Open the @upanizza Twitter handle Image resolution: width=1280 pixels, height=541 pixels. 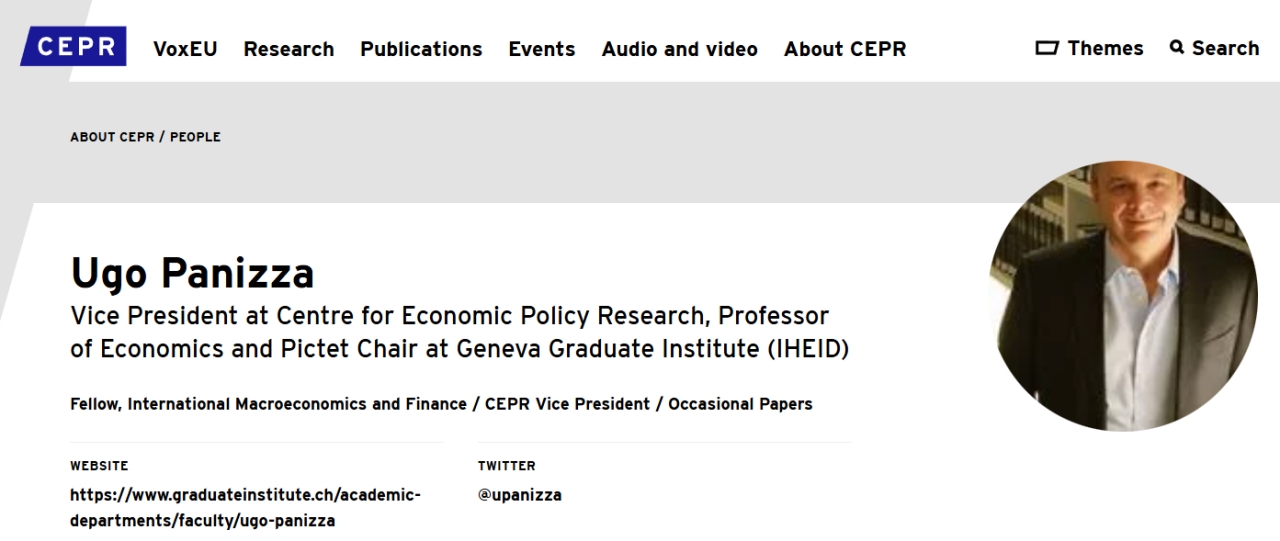519,495
